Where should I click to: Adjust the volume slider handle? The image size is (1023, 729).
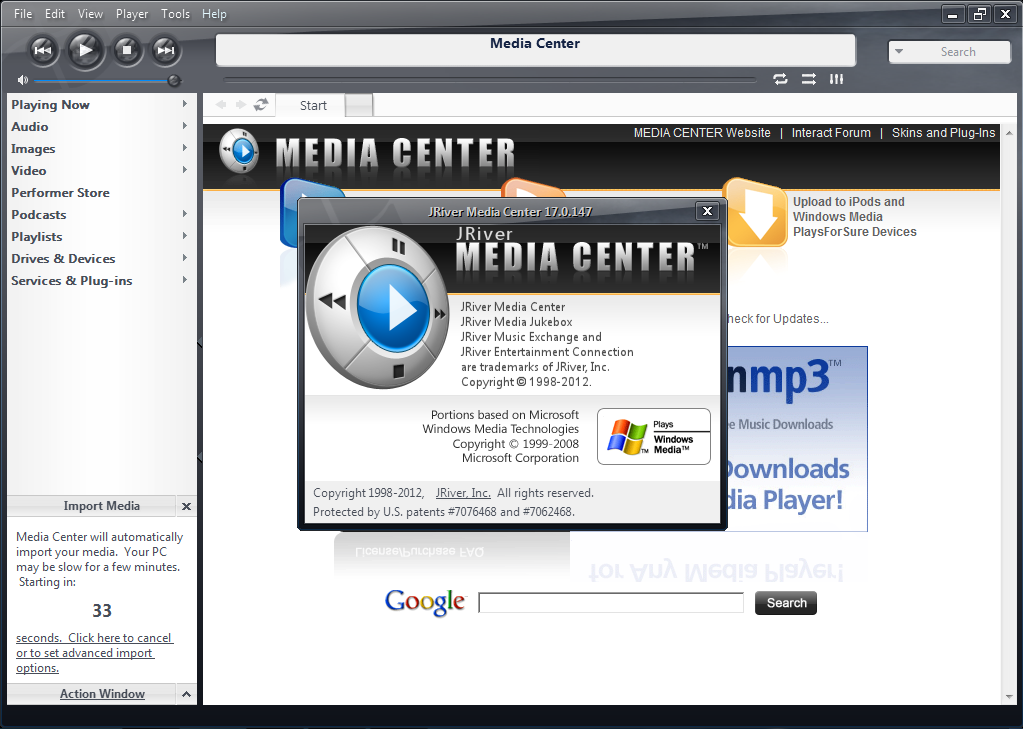174,80
